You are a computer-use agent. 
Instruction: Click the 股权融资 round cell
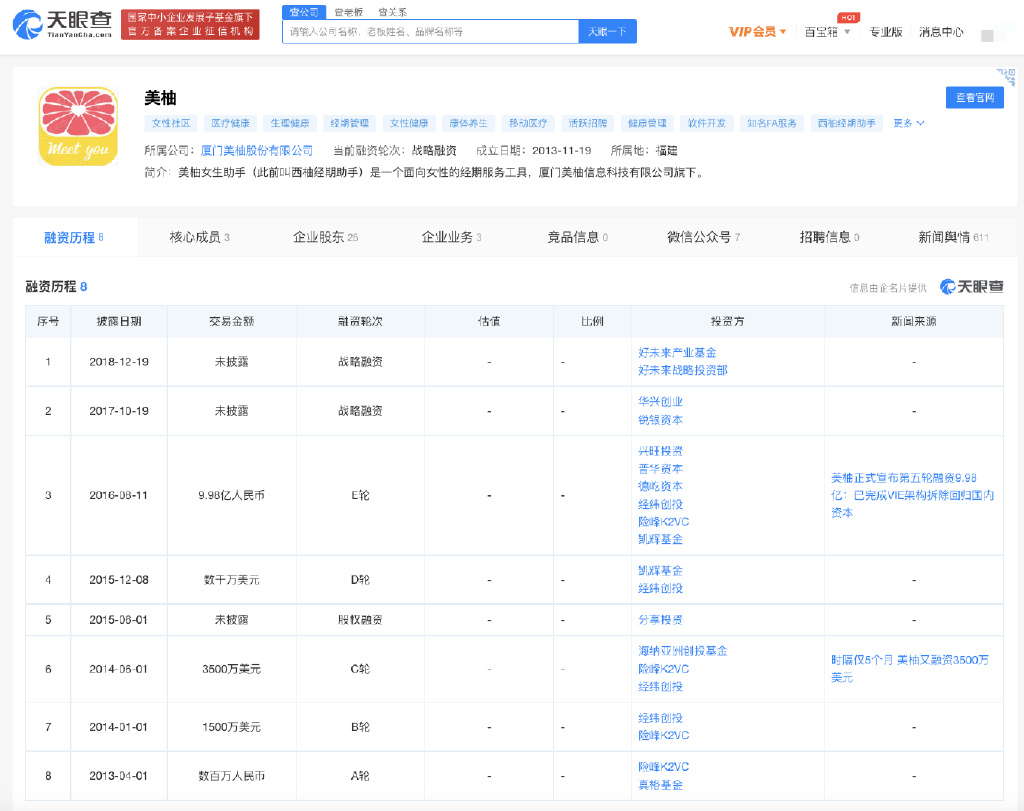click(360, 620)
